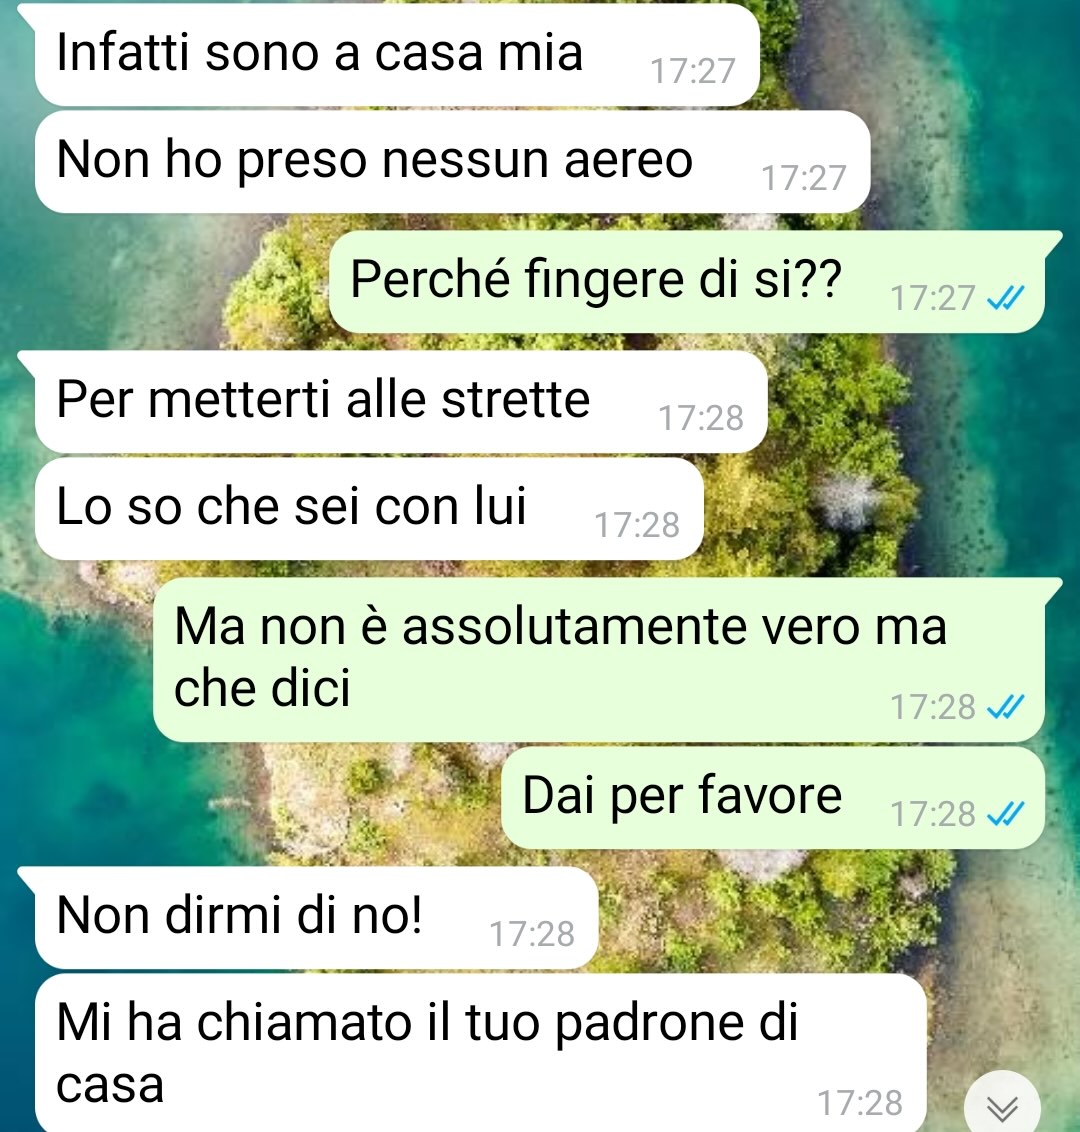Click the 17:28 timestamp on 'Non dirmi di no!'

coord(532,934)
